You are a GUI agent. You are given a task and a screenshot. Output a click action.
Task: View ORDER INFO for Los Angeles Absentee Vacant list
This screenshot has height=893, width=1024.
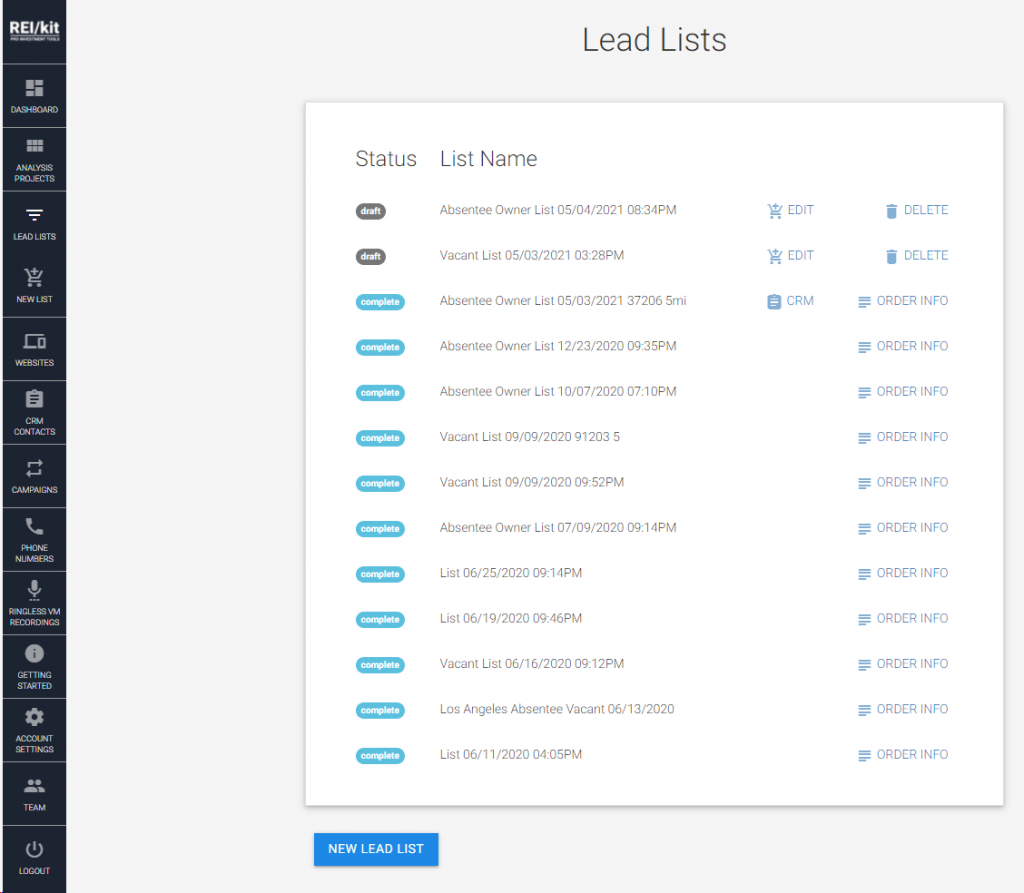point(901,709)
